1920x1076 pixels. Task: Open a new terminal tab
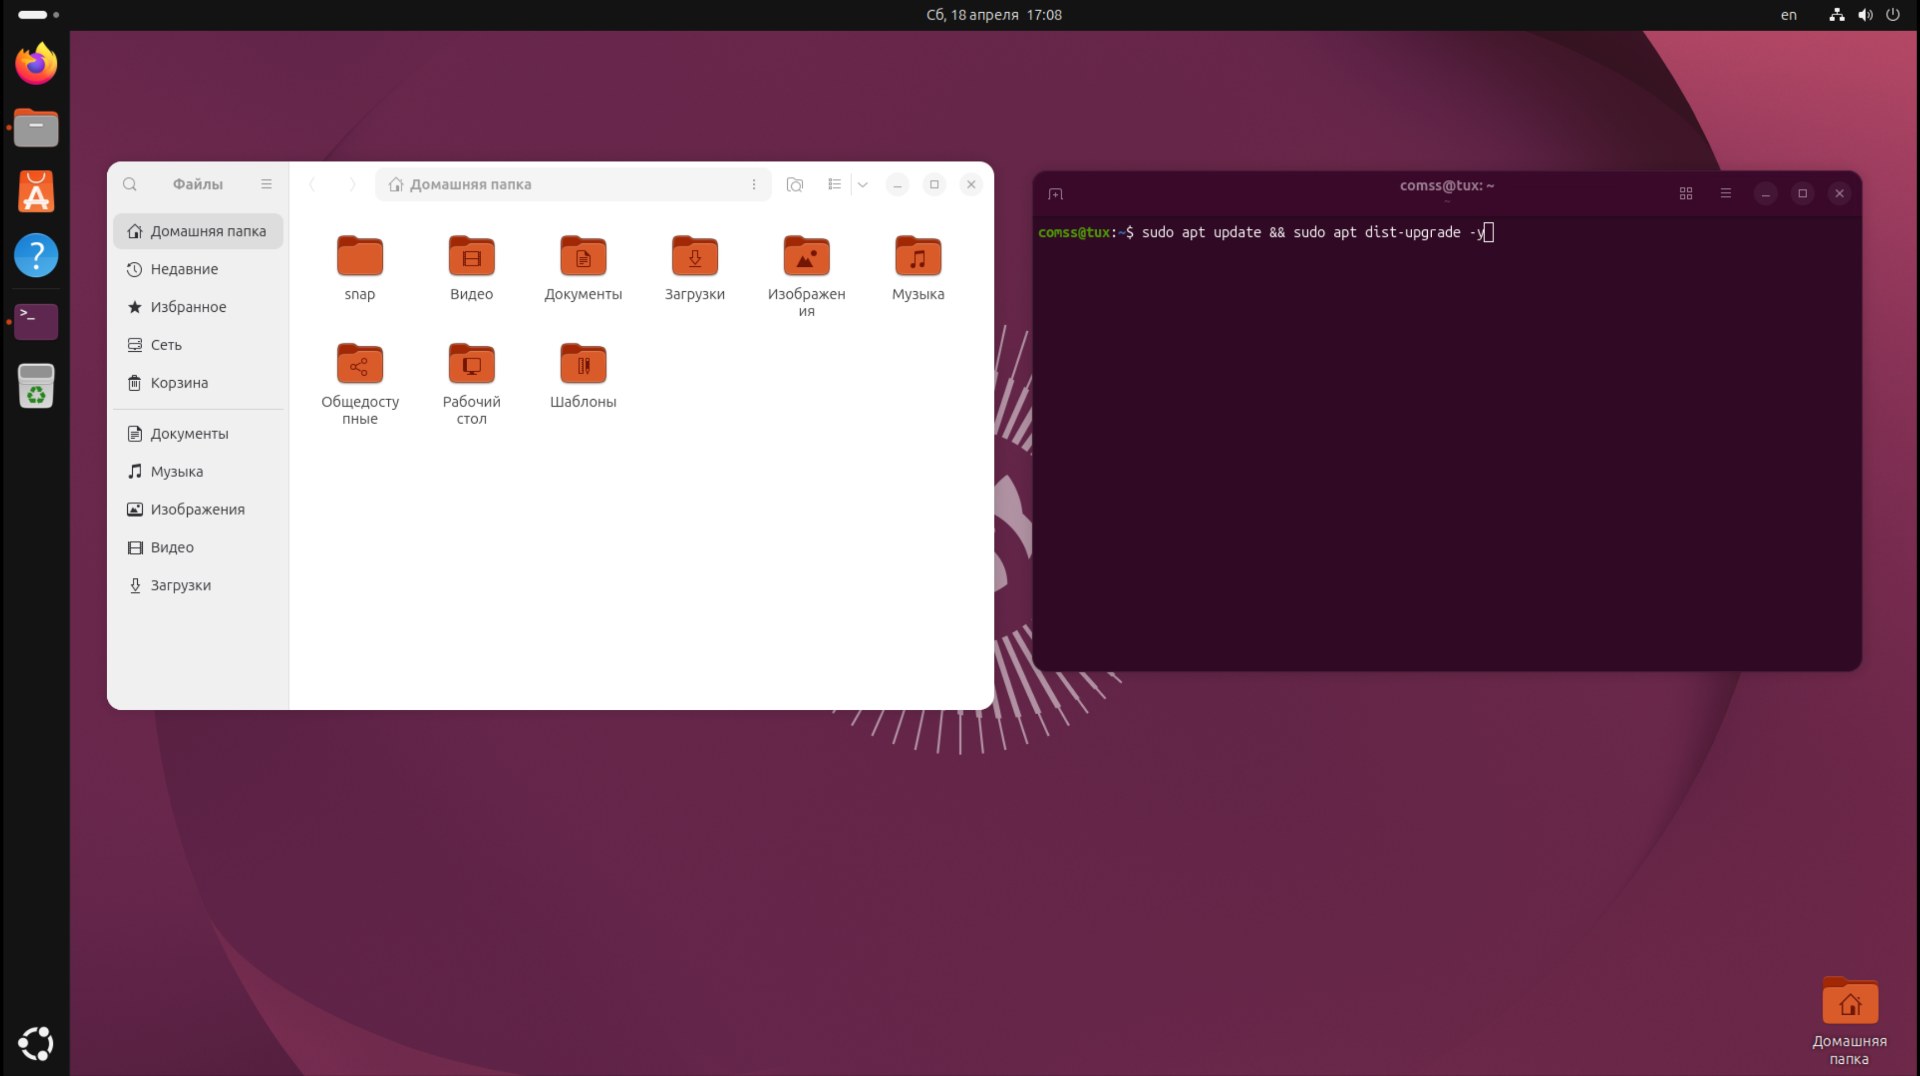pyautogui.click(x=1056, y=193)
